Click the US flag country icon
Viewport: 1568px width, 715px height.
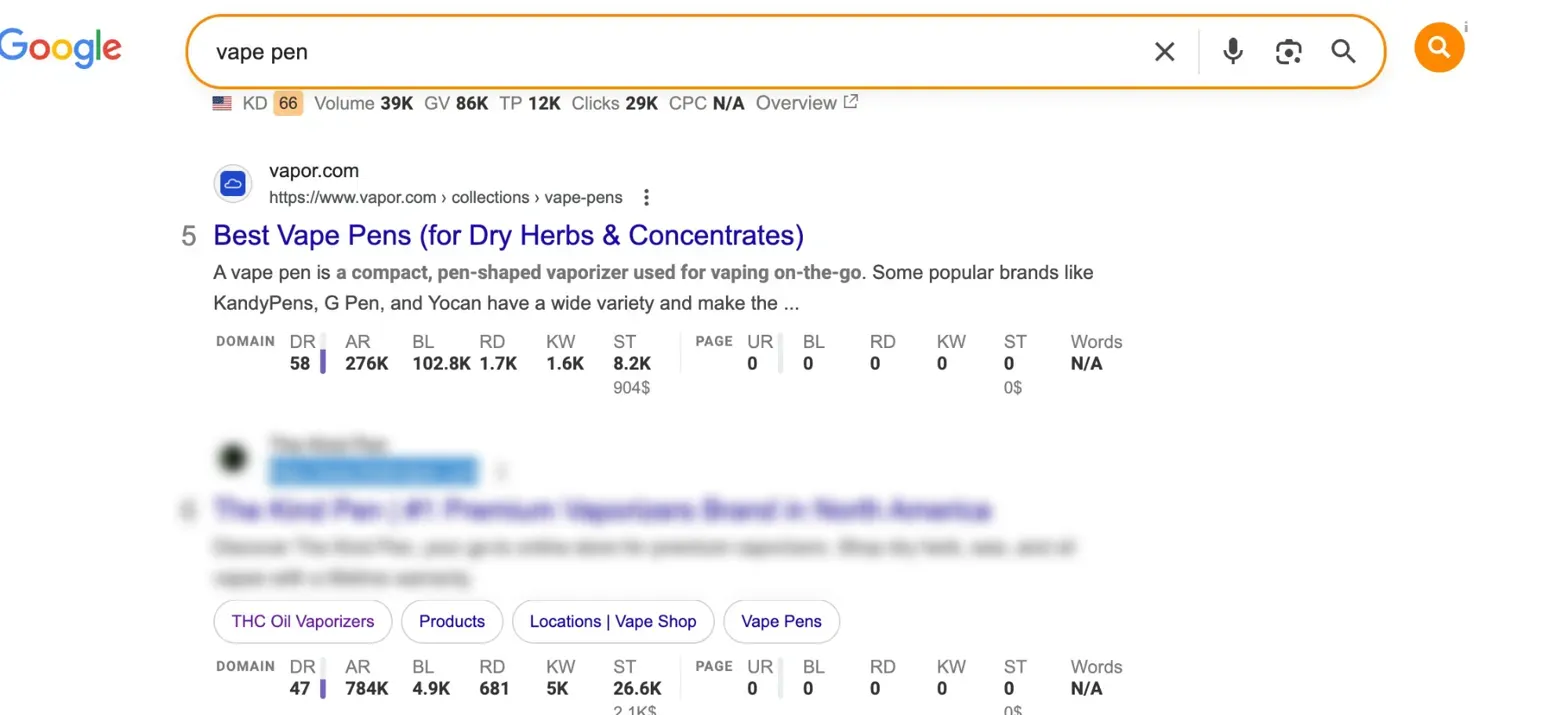[222, 103]
